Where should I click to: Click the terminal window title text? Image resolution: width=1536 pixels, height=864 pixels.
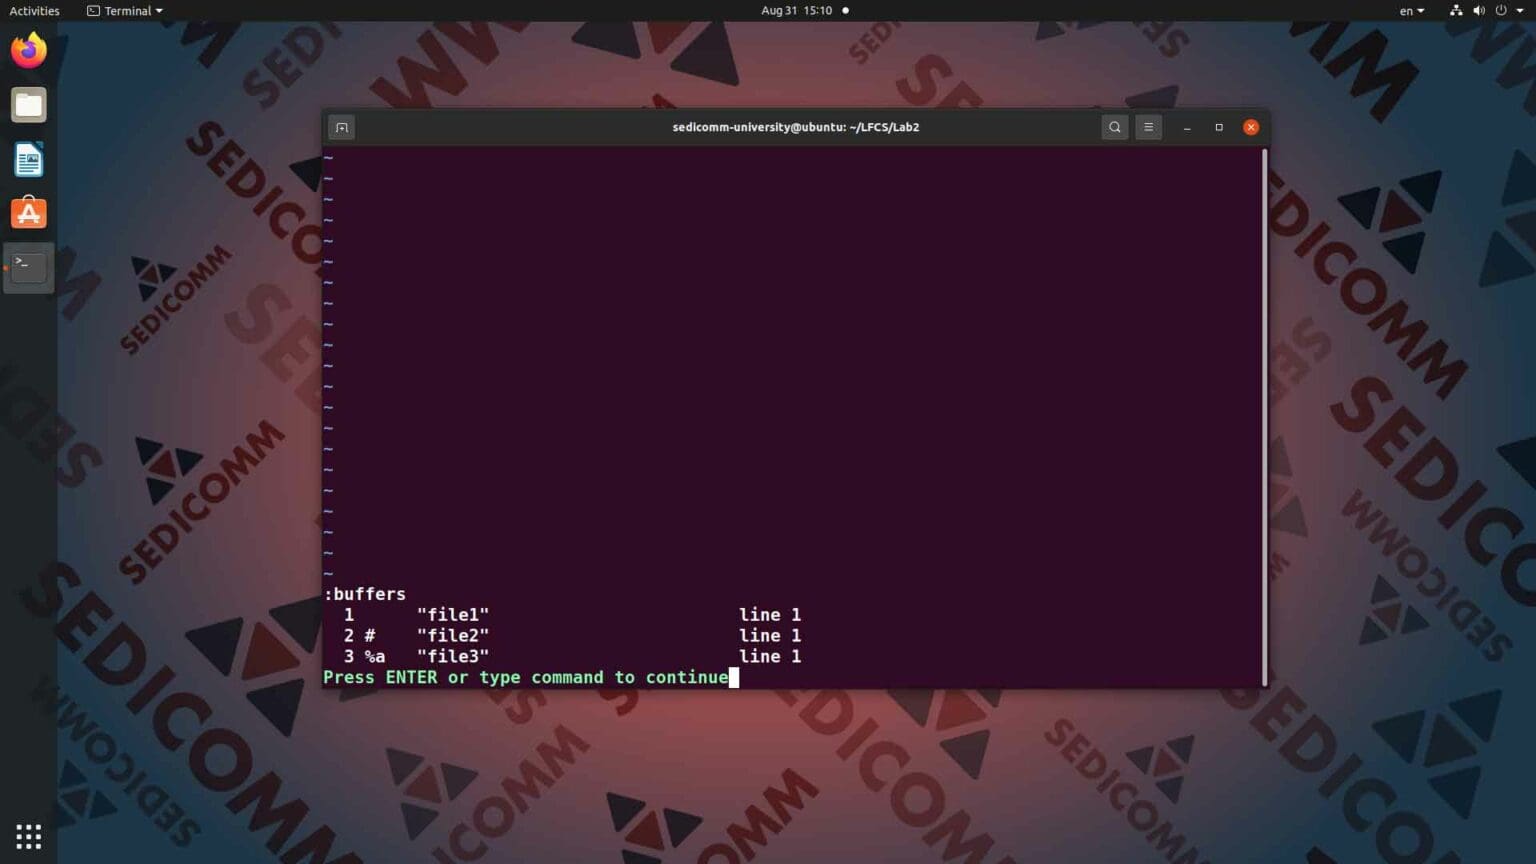tap(796, 127)
